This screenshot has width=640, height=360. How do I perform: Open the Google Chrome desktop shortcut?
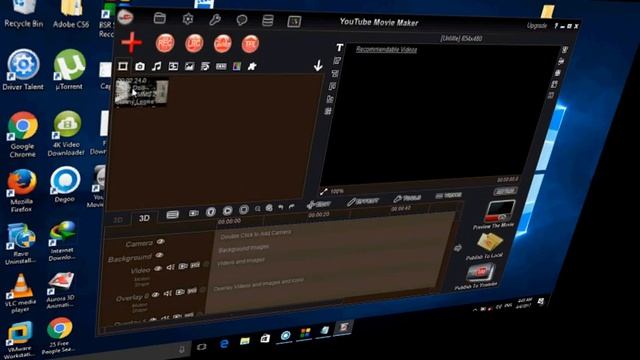[x=22, y=135]
